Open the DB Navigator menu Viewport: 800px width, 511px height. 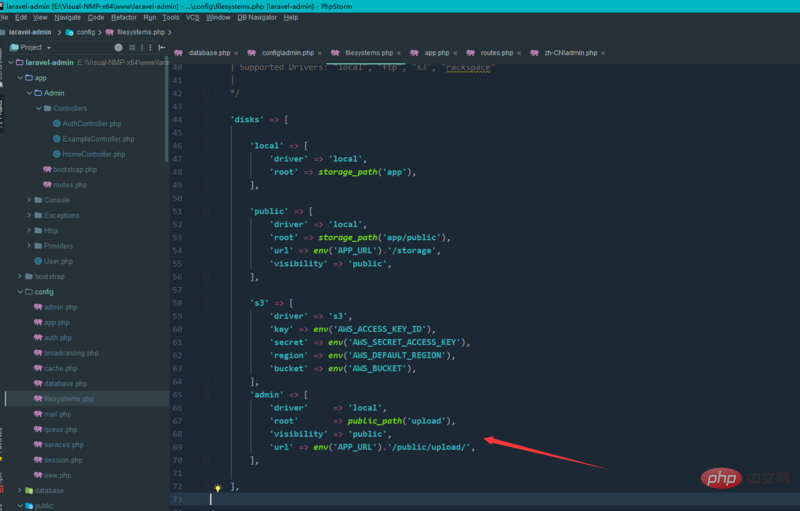click(257, 17)
